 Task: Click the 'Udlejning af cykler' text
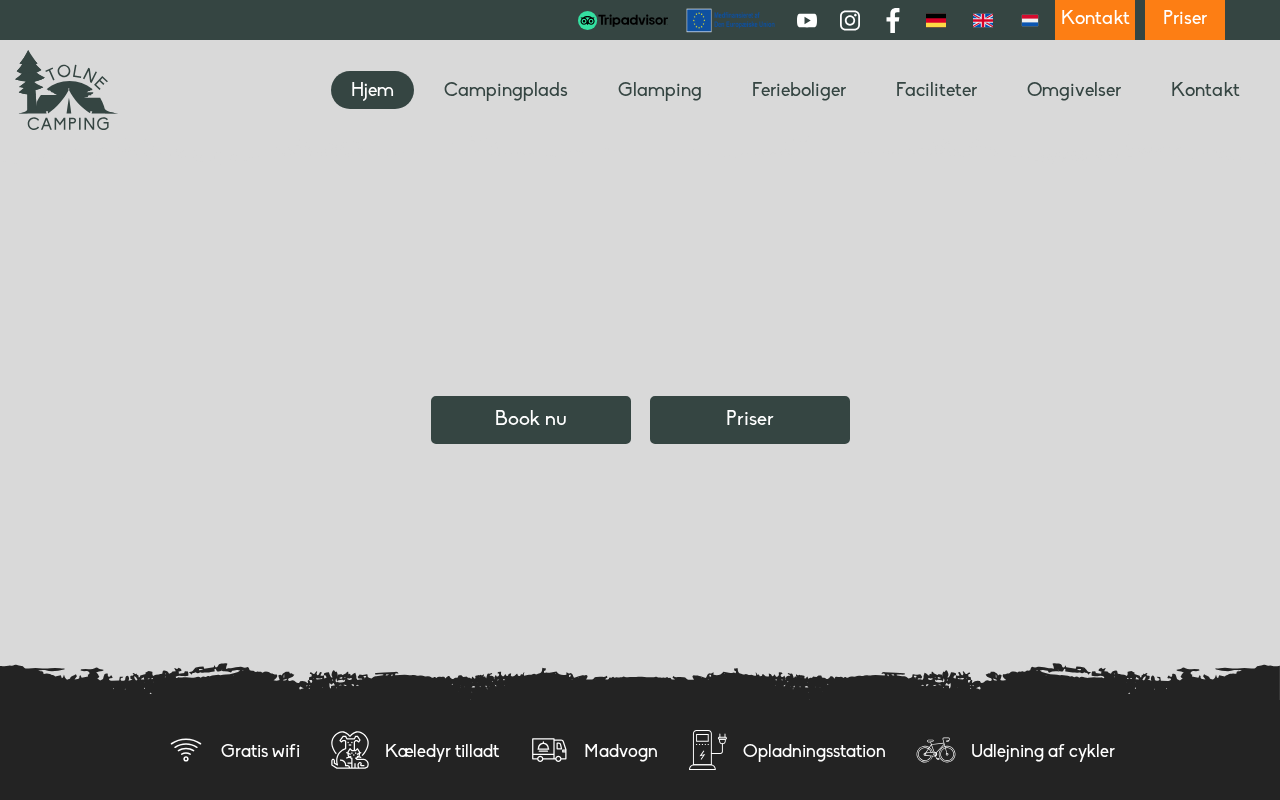(x=1043, y=751)
